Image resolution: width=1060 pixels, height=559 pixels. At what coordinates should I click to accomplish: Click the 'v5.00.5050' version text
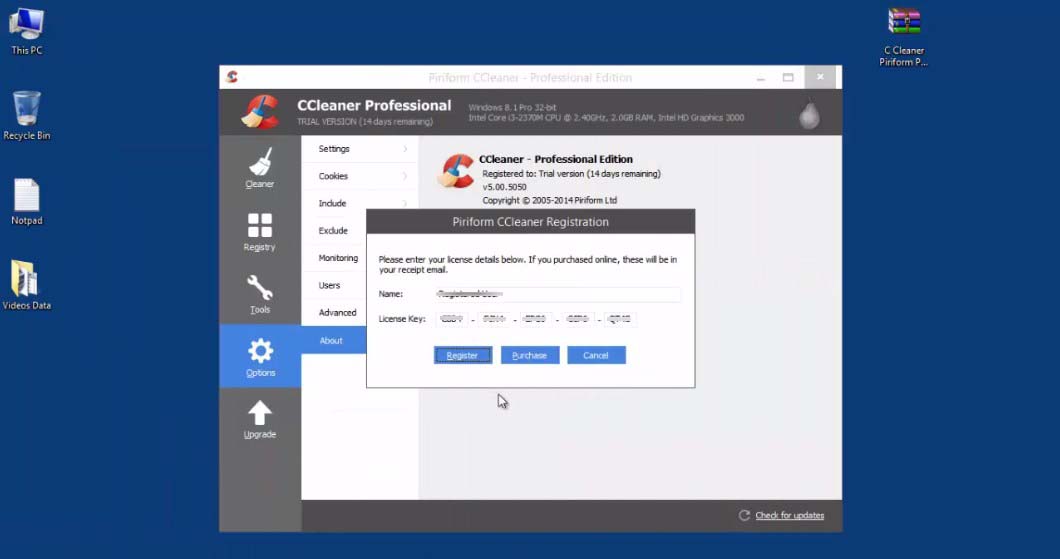coord(504,187)
